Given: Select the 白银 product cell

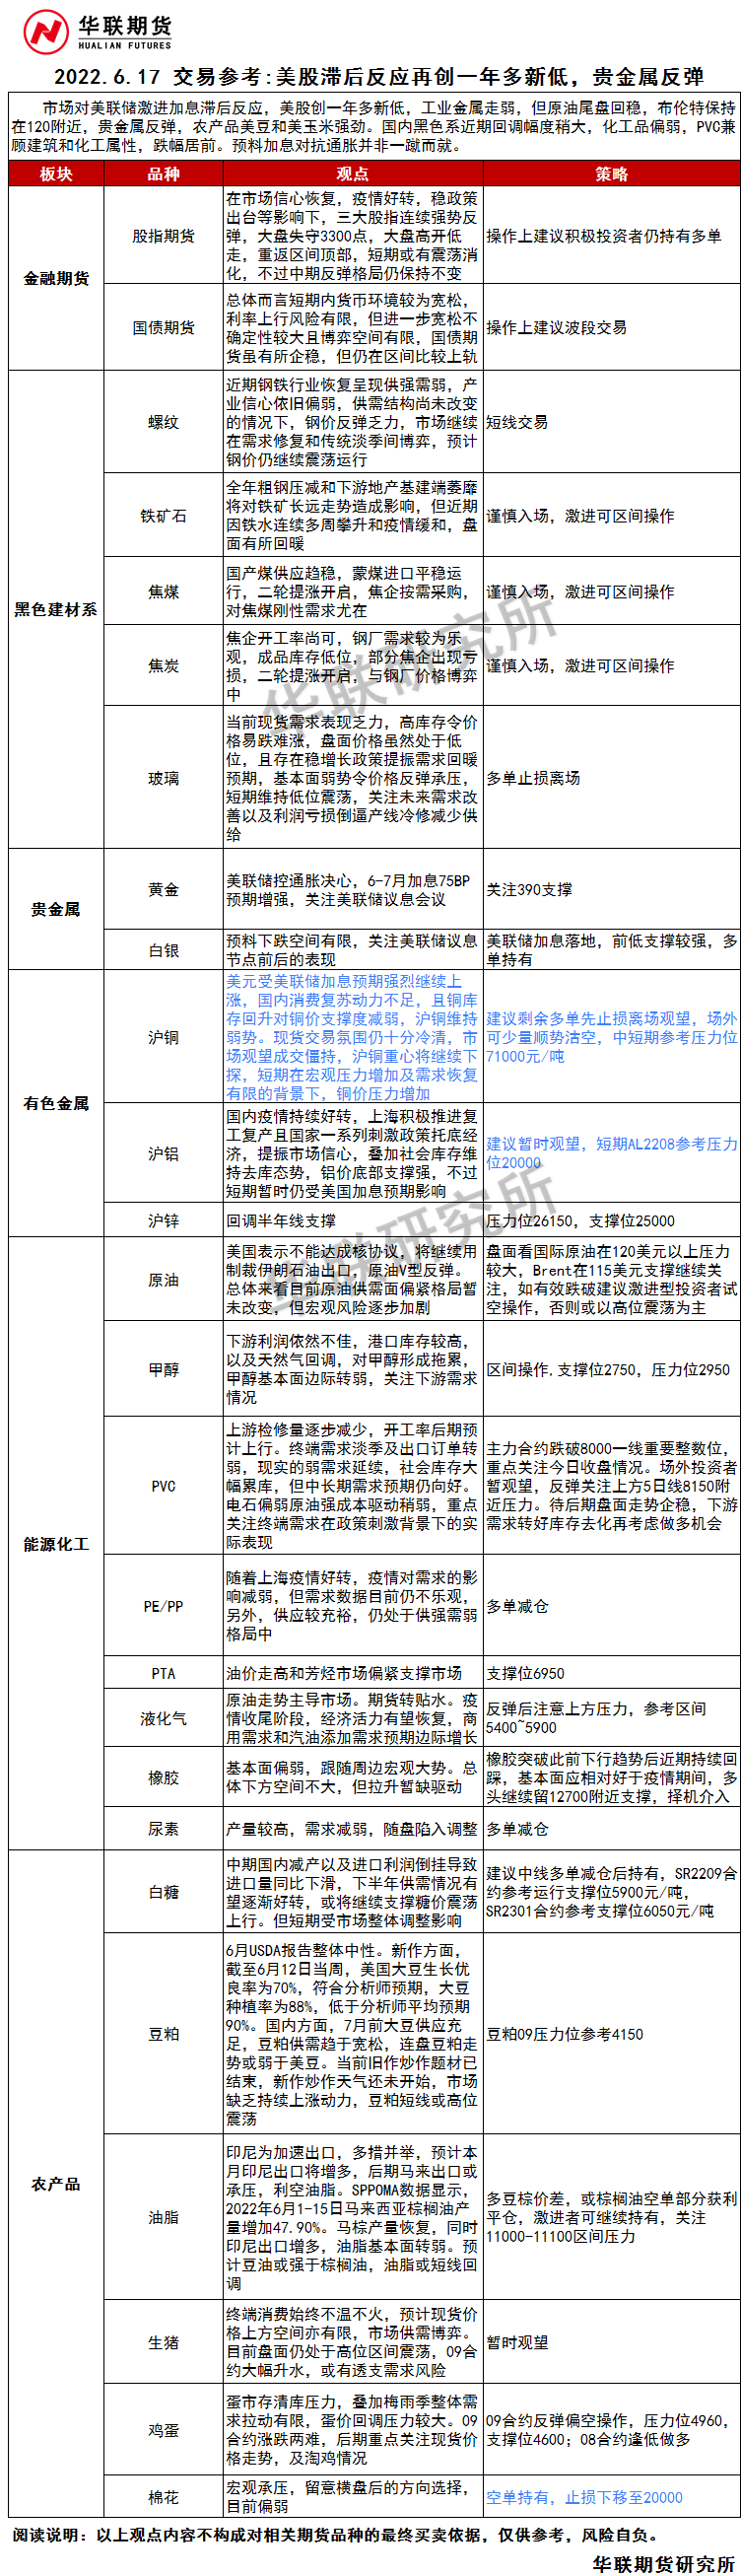Looking at the screenshot, I should pos(163,950).
